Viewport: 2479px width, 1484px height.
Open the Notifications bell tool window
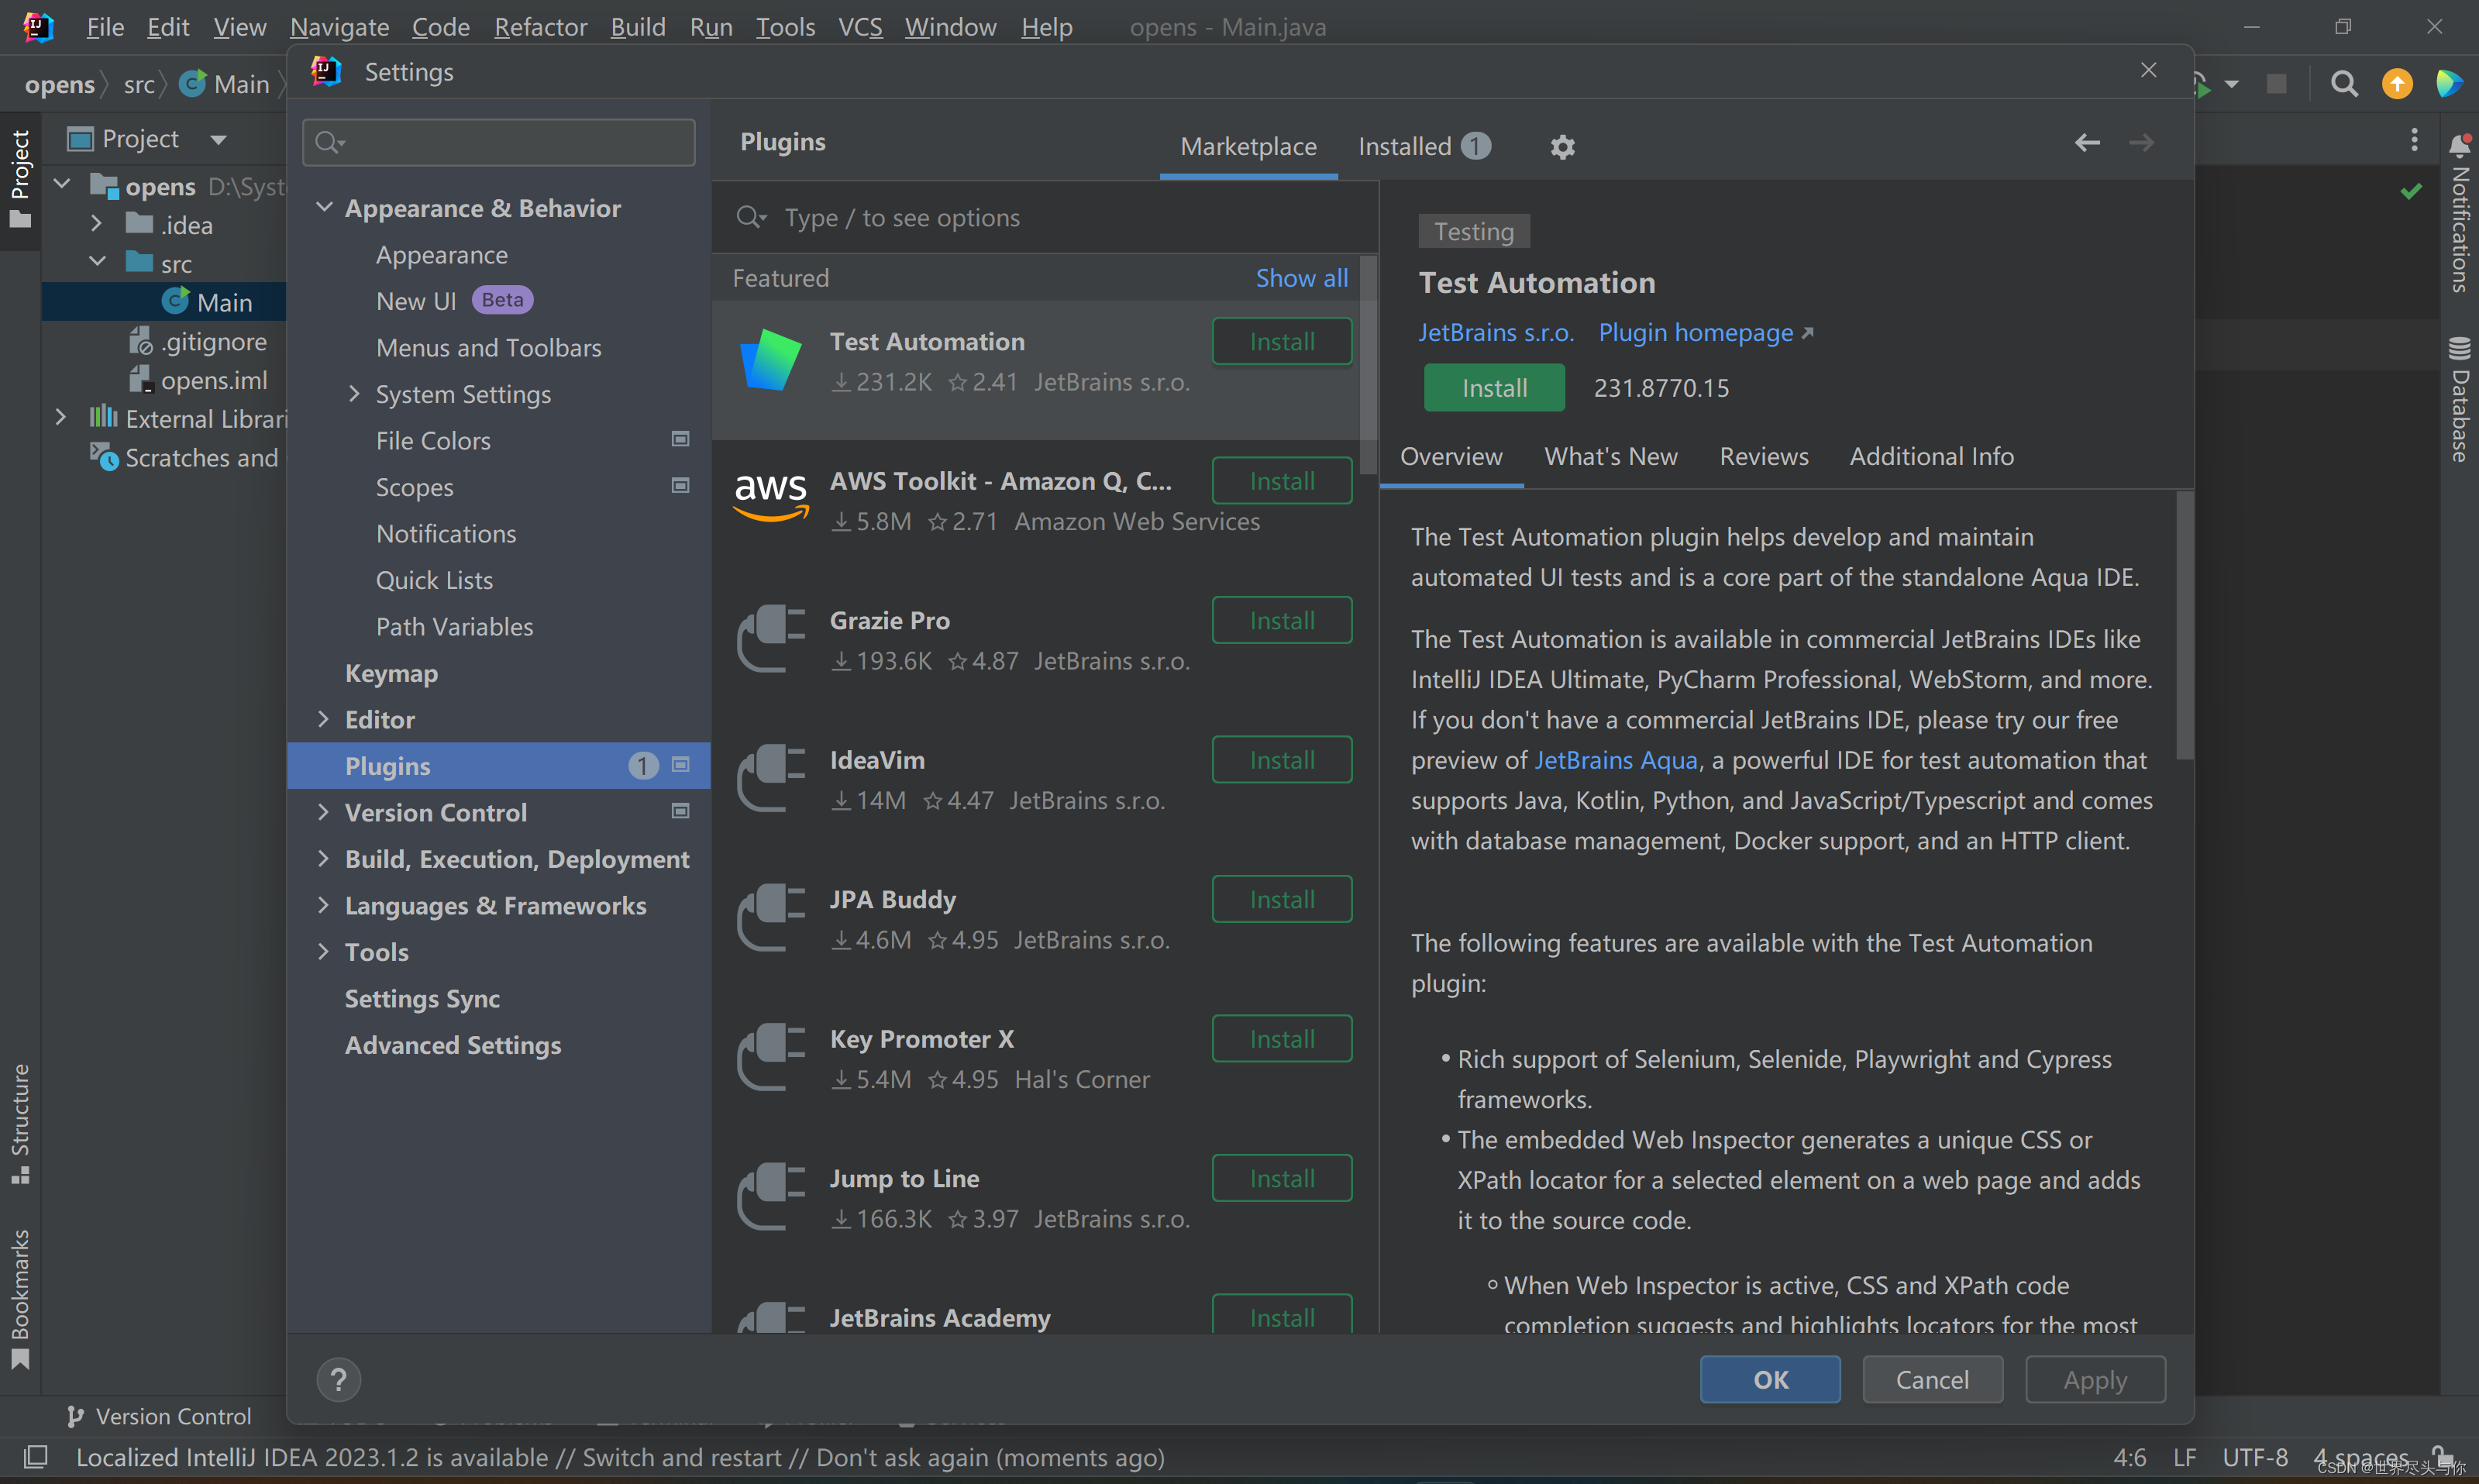point(2460,213)
